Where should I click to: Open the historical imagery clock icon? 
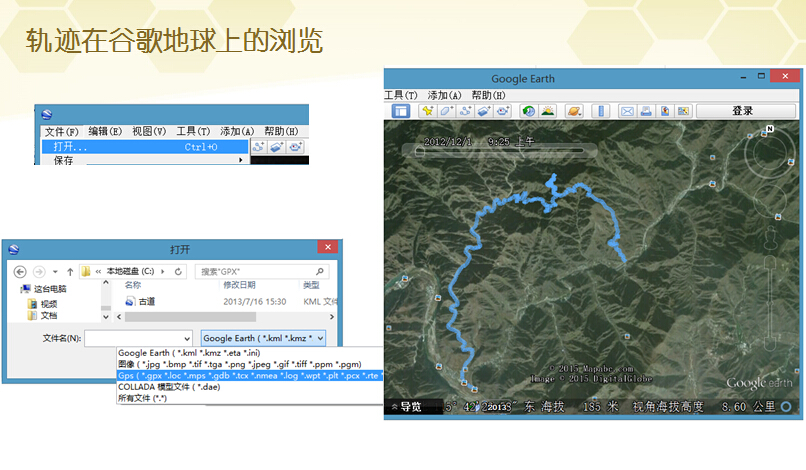pos(528,111)
